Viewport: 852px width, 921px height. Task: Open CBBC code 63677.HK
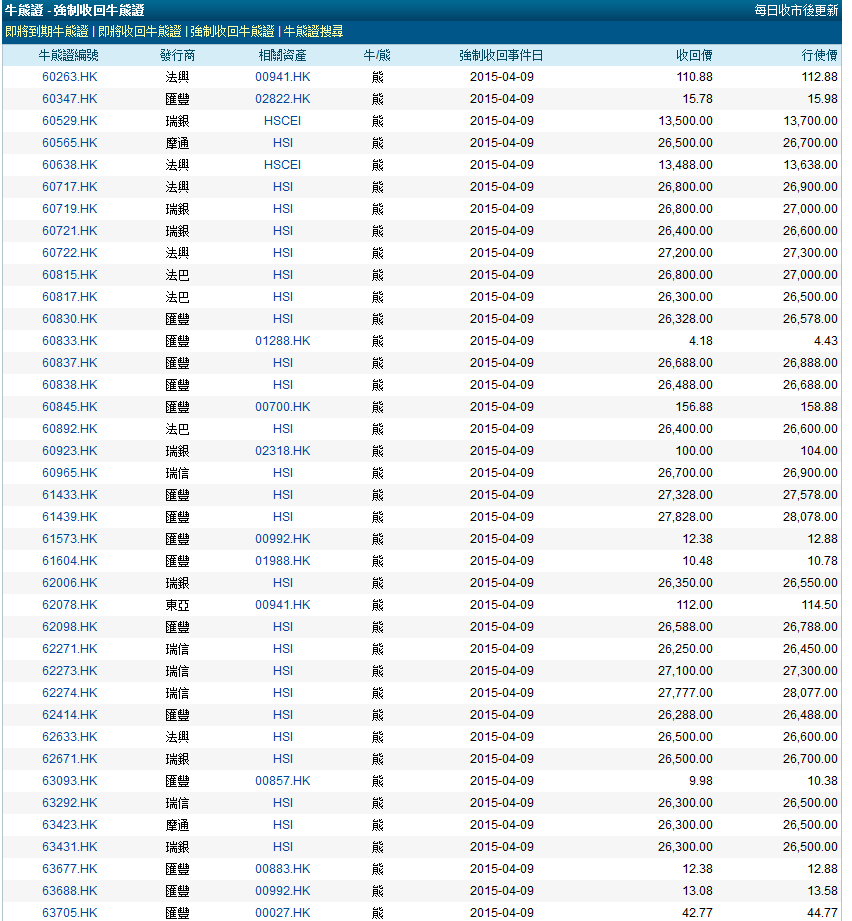pyautogui.click(x=70, y=869)
